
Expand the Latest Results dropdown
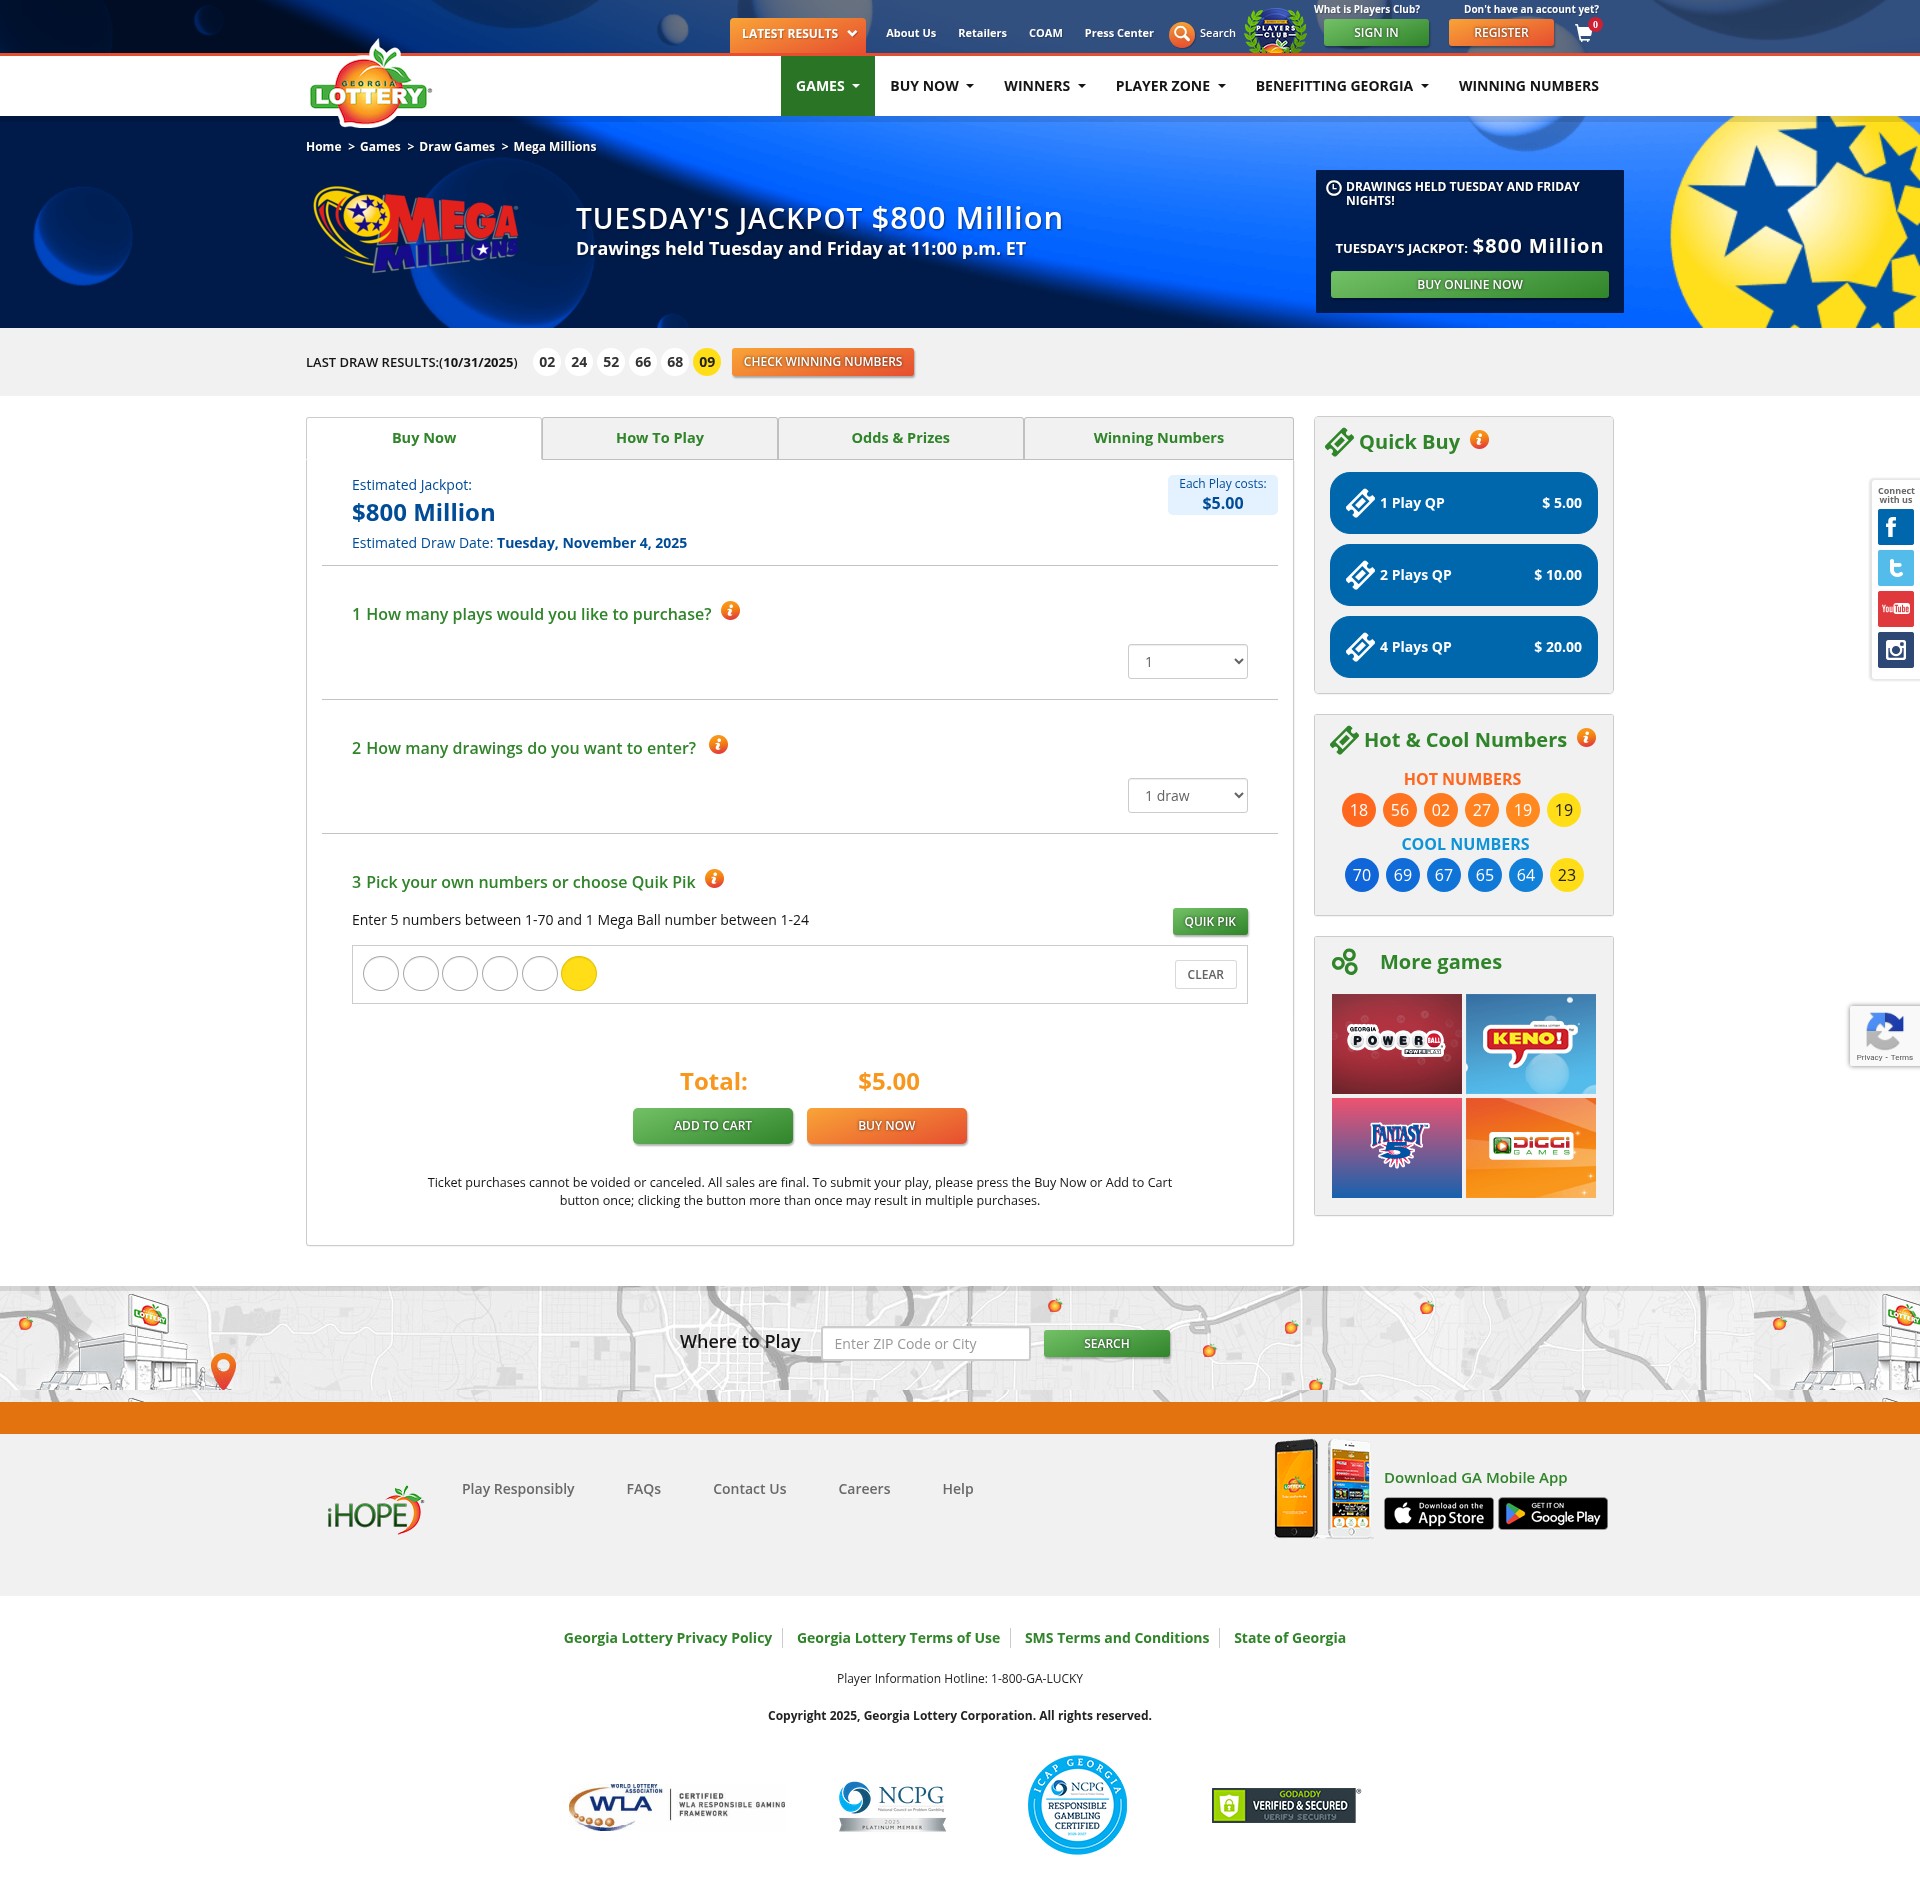(798, 34)
